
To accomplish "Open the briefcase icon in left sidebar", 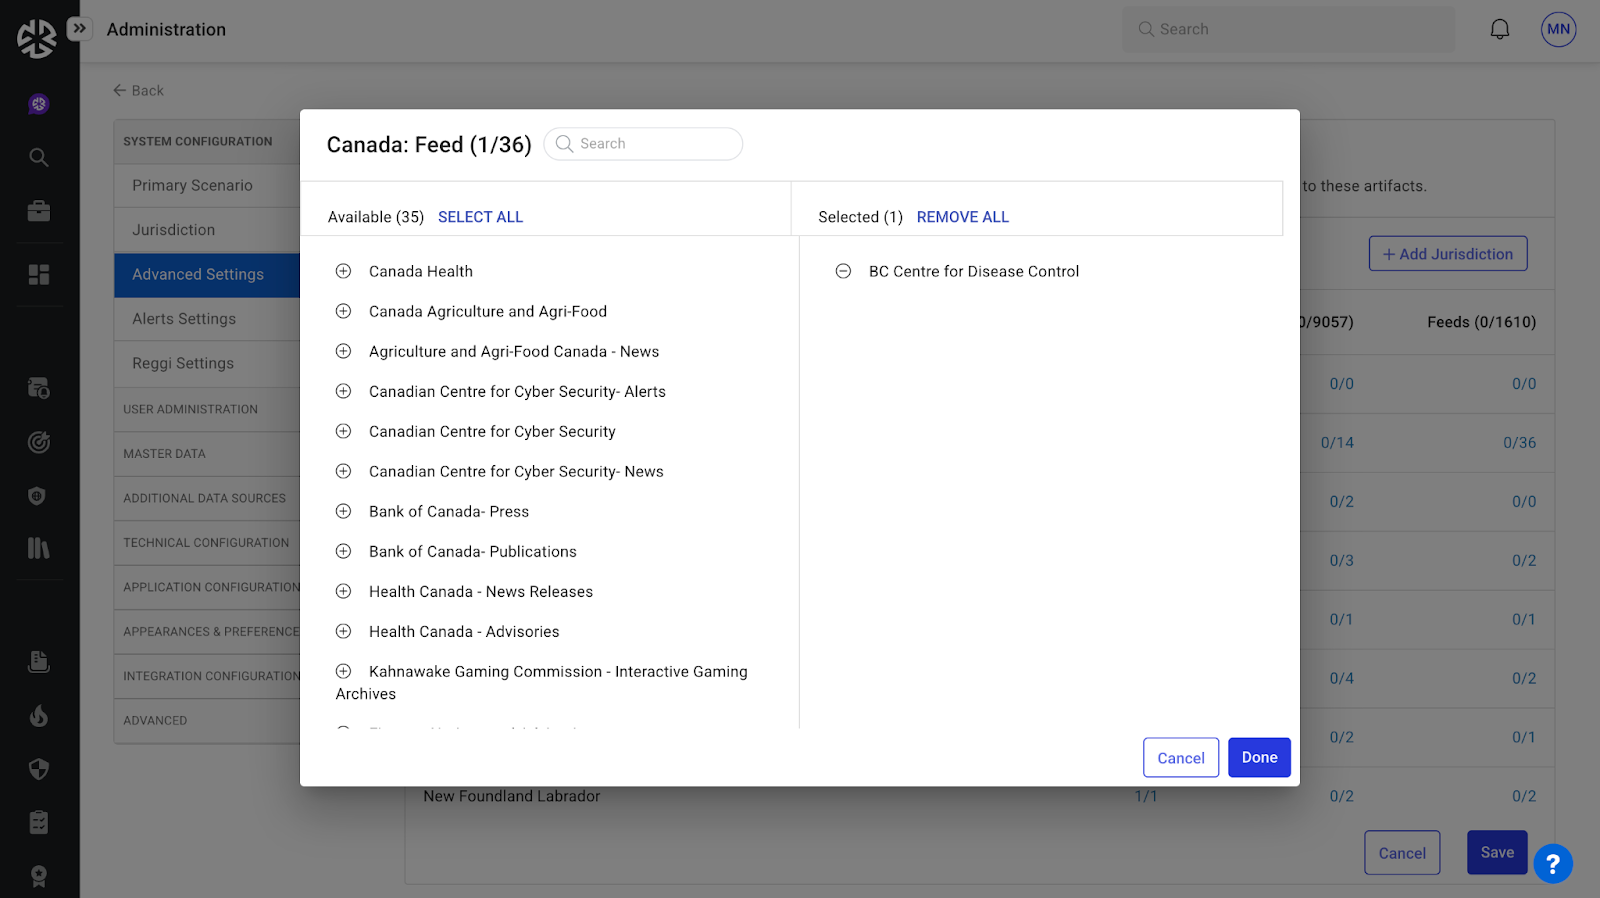I will 39,211.
